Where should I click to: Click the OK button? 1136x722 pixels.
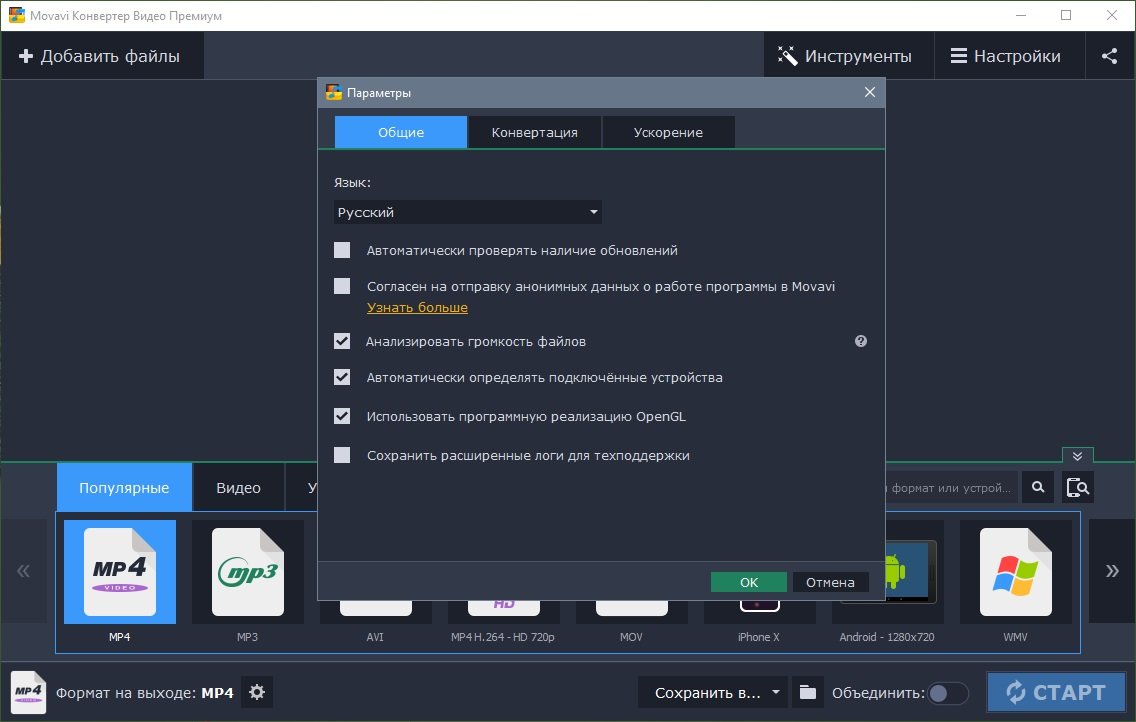[x=749, y=582]
